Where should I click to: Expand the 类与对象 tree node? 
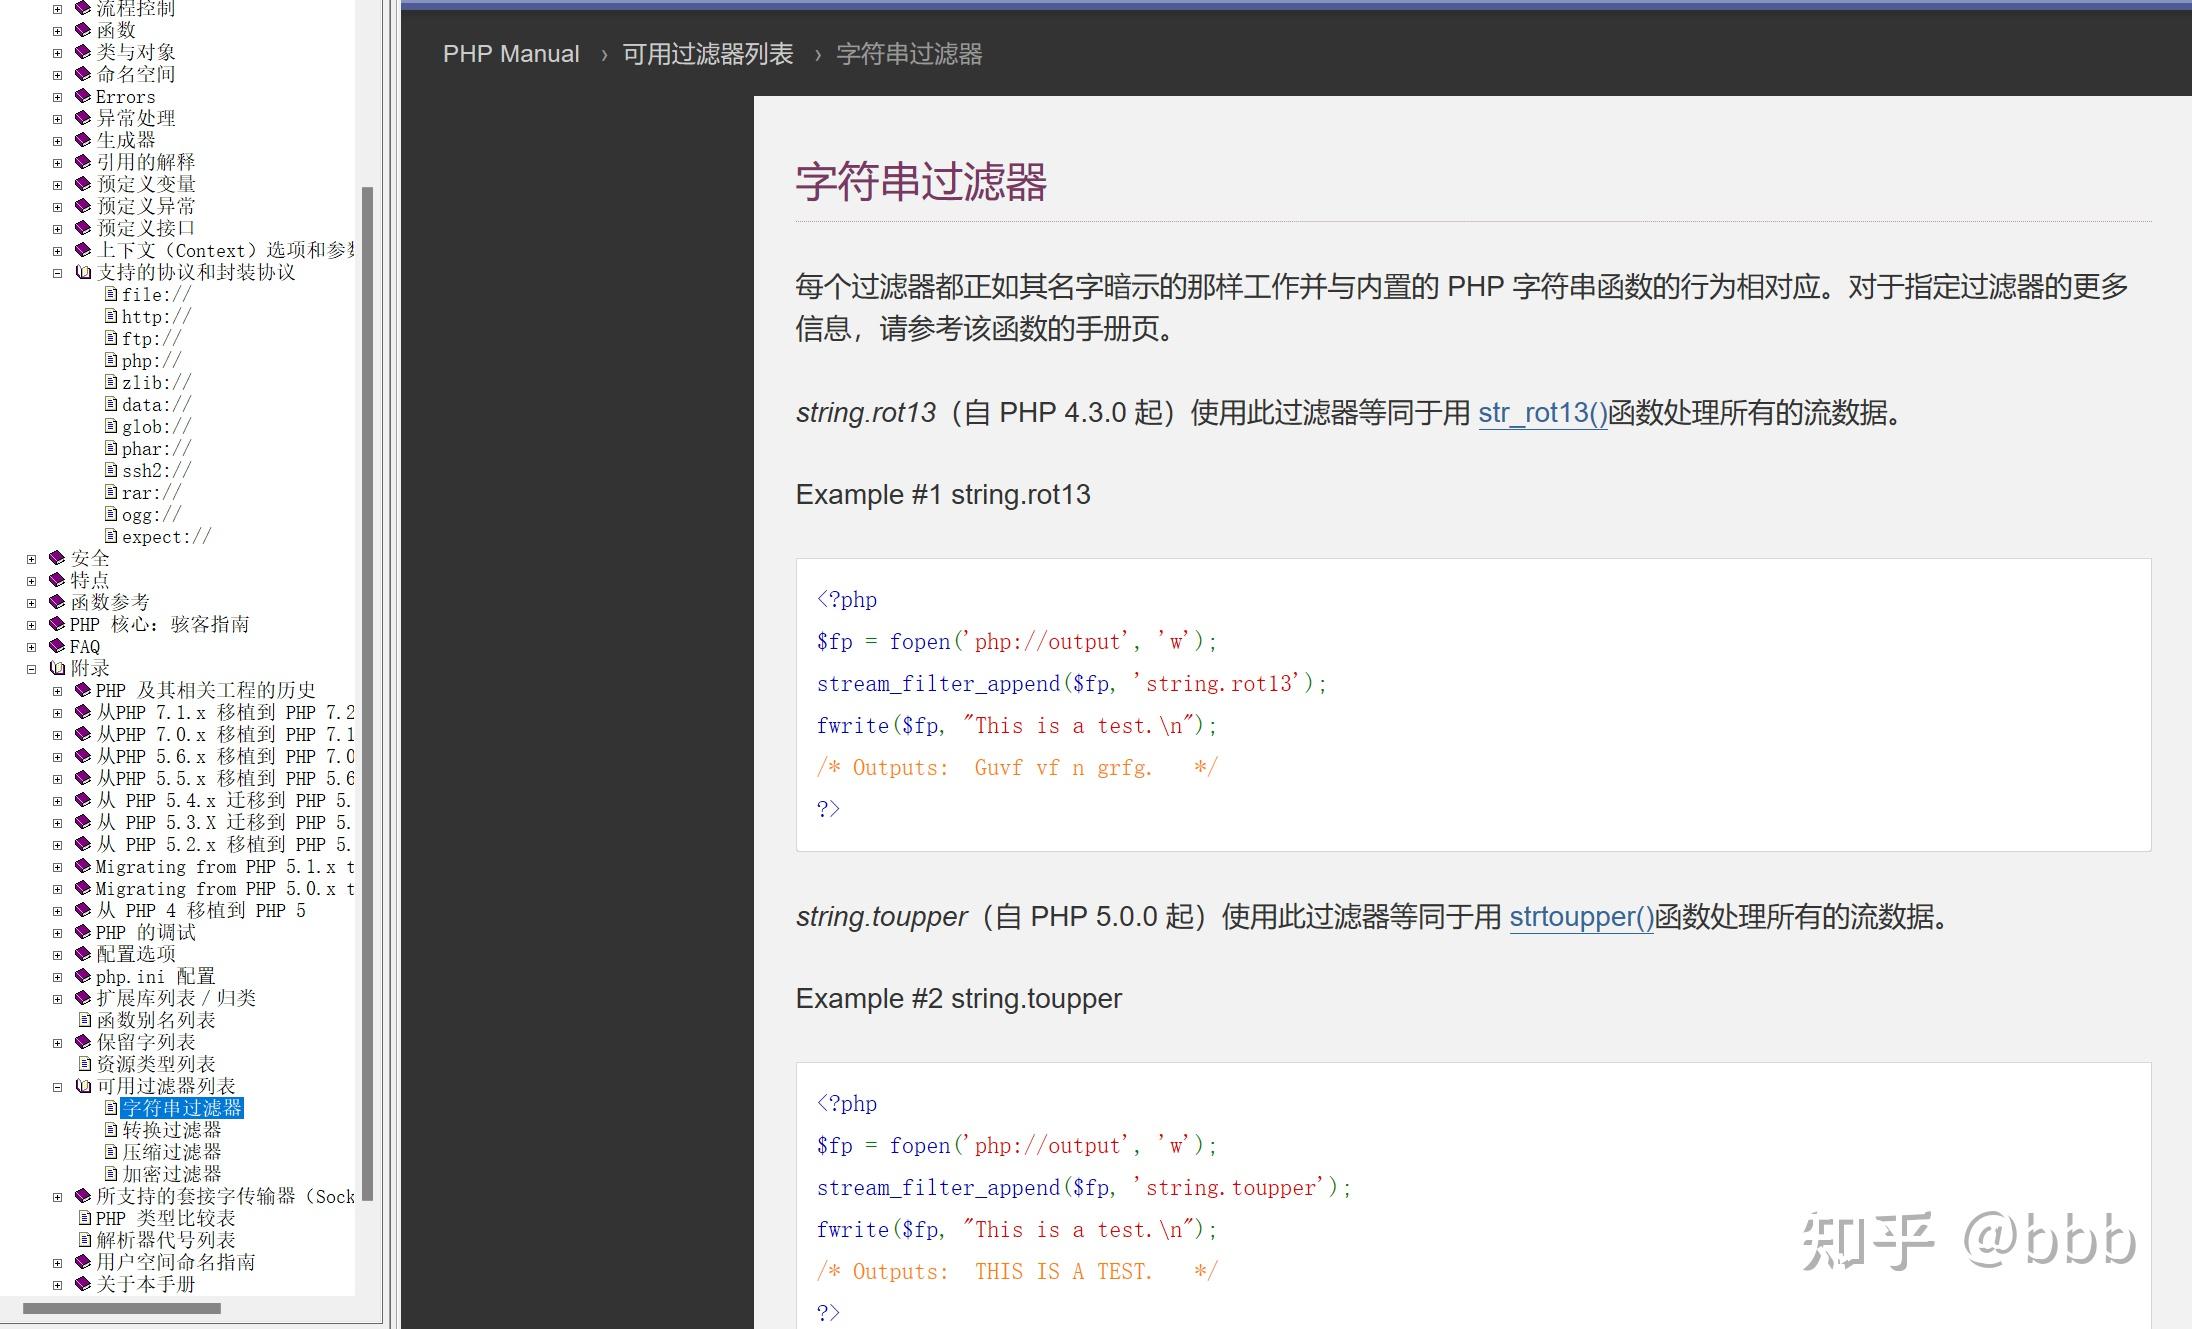[x=57, y=52]
